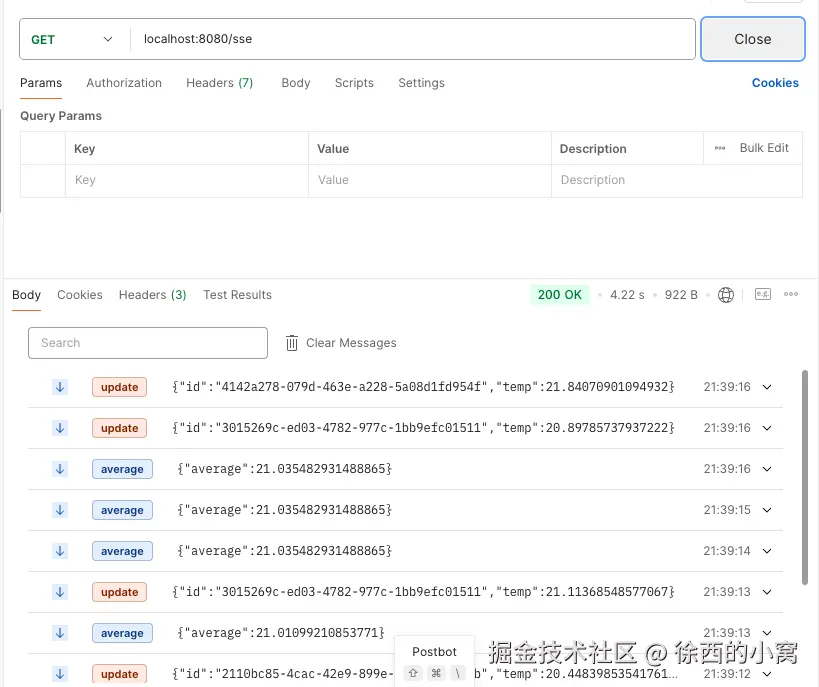Click the save response example icon
819x687 pixels.
pos(763,294)
